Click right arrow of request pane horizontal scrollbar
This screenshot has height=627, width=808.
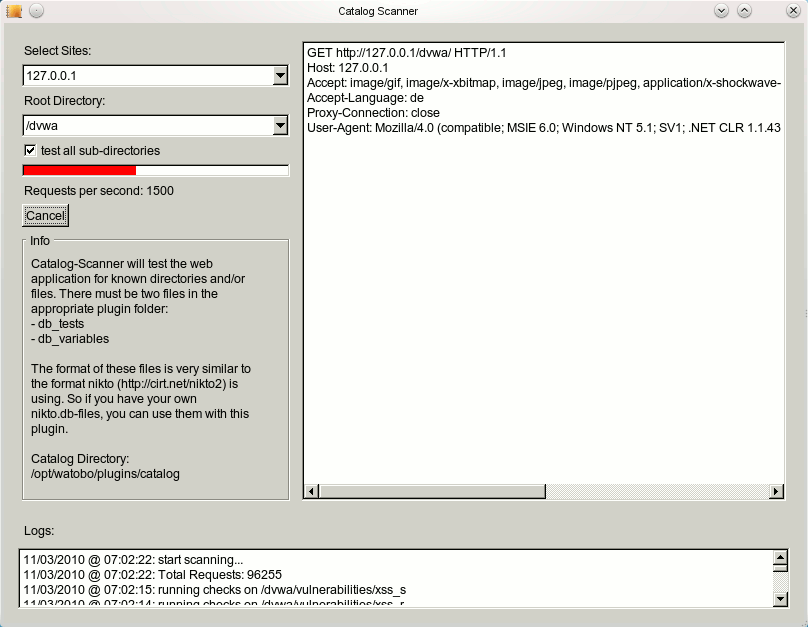[x=776, y=491]
